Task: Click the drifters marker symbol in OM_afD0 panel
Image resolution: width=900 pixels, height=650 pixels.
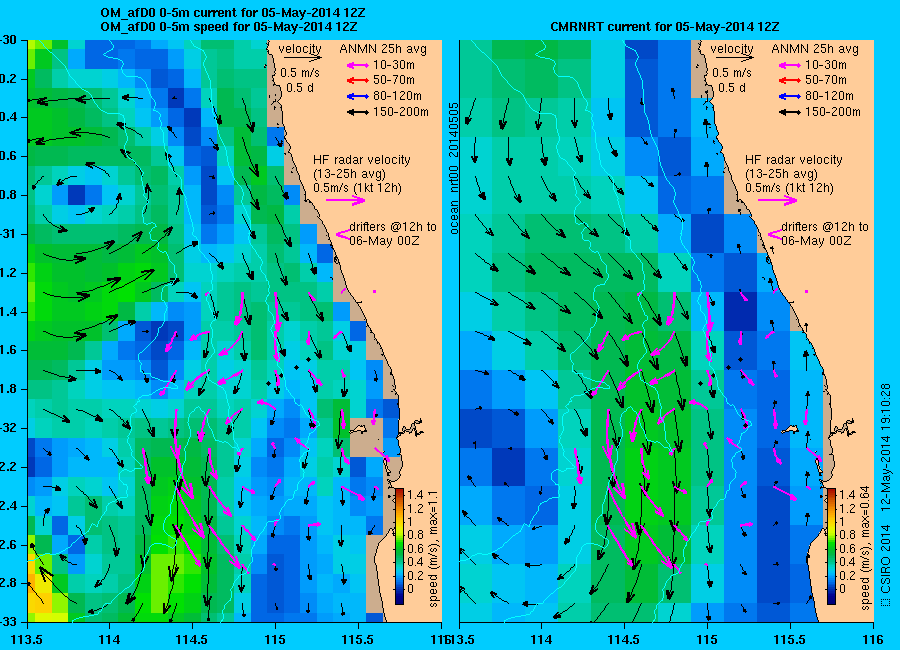Action: tap(343, 234)
